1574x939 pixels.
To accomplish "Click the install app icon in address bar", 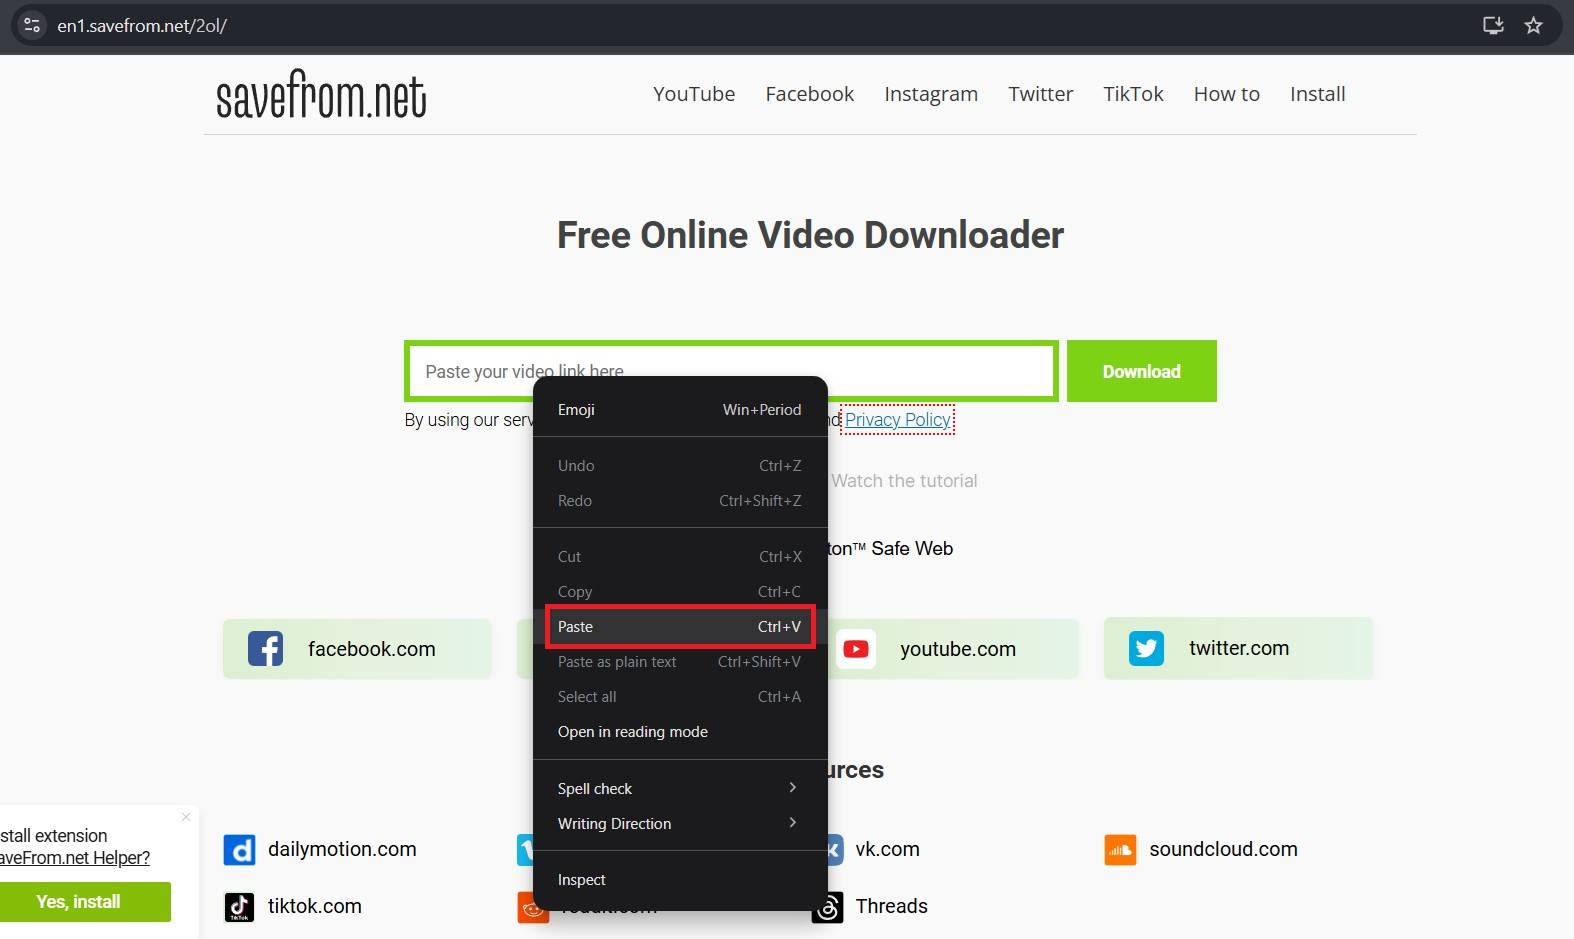I will pos(1493,25).
